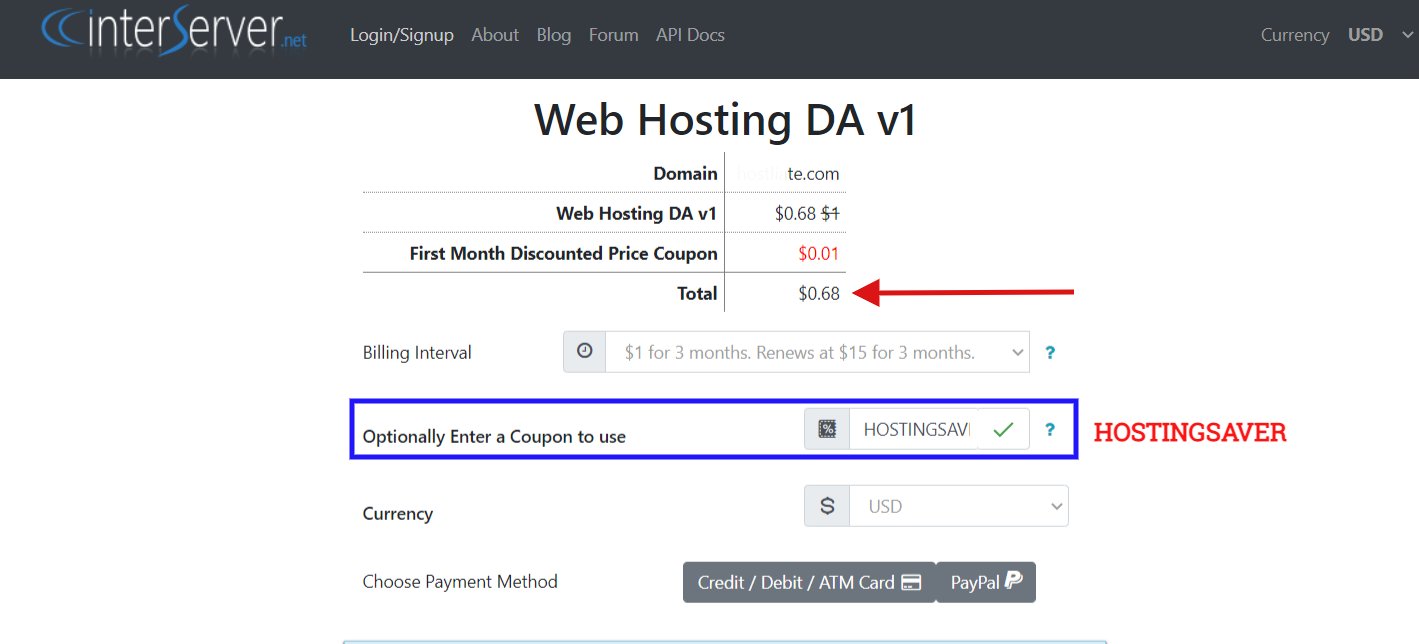Pay with Credit / Debit / ATM Card

click(x=808, y=582)
